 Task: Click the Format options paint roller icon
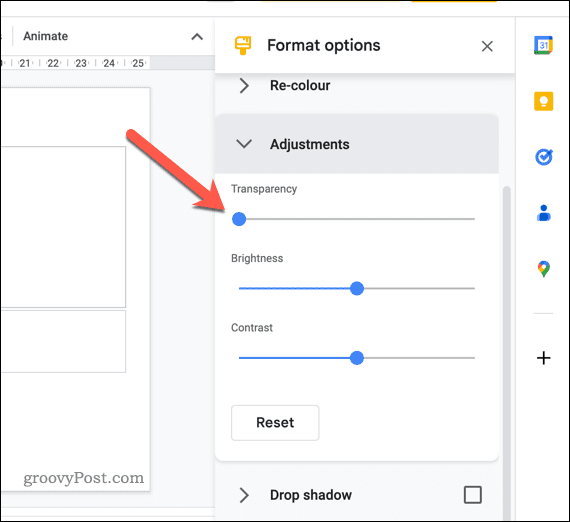click(243, 45)
